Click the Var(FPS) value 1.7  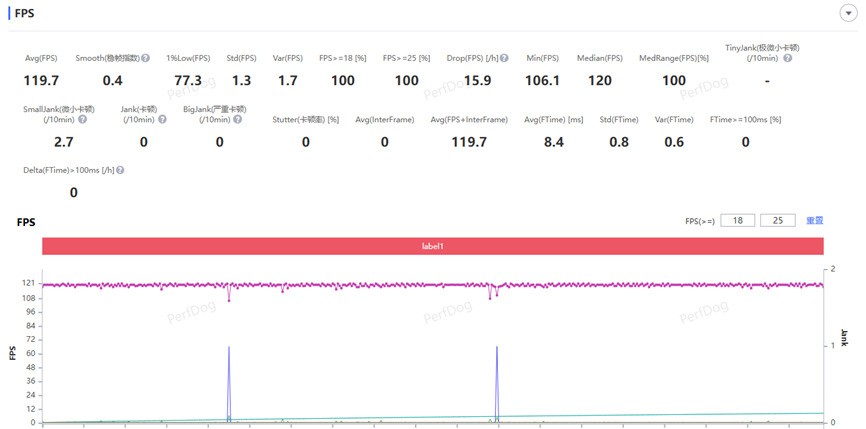[x=288, y=81]
